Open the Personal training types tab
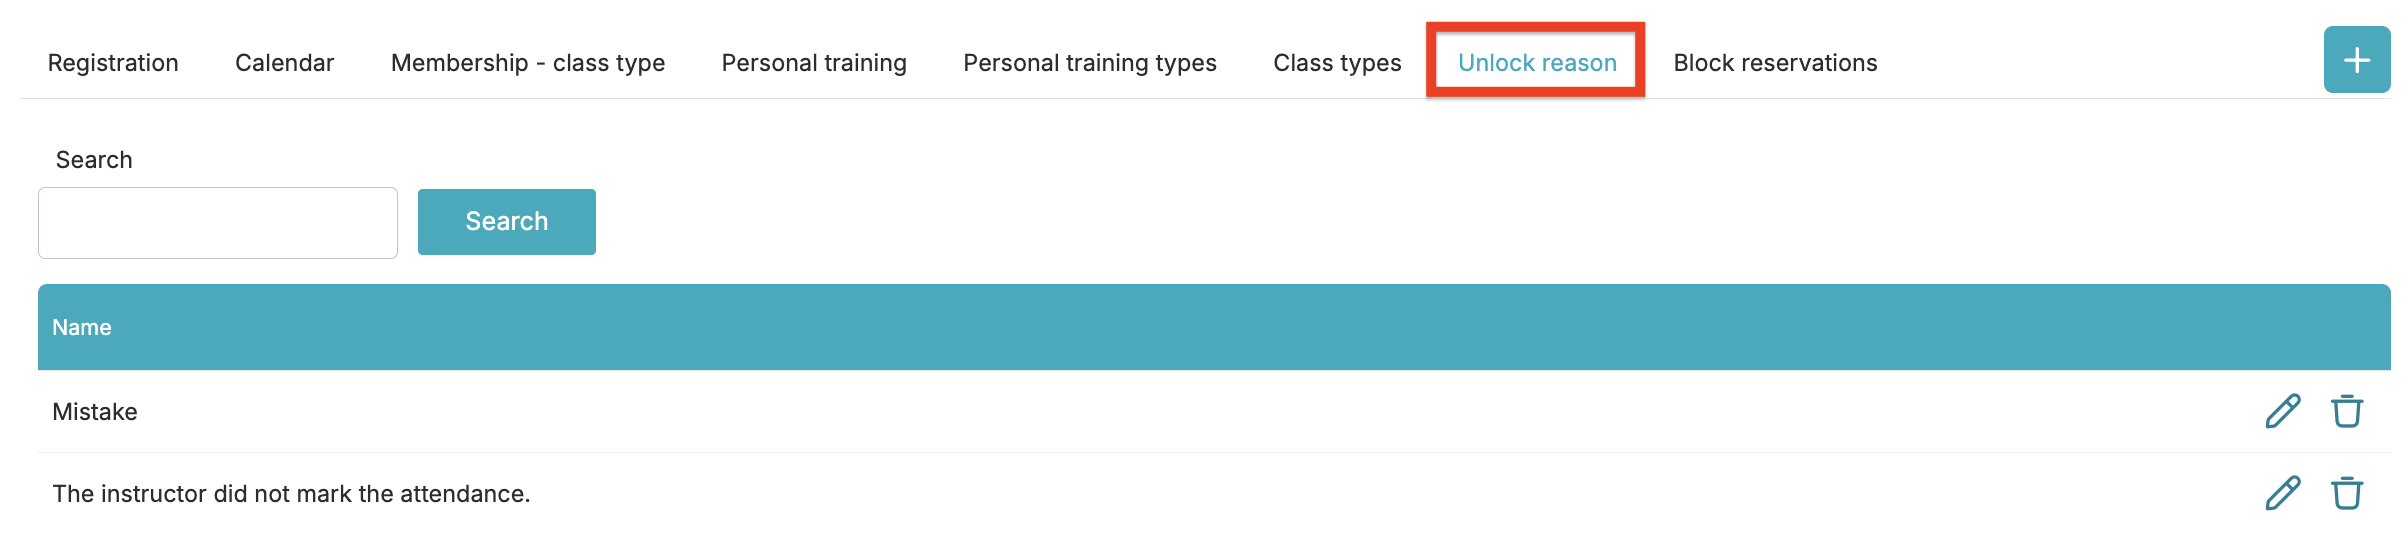 coord(1090,63)
